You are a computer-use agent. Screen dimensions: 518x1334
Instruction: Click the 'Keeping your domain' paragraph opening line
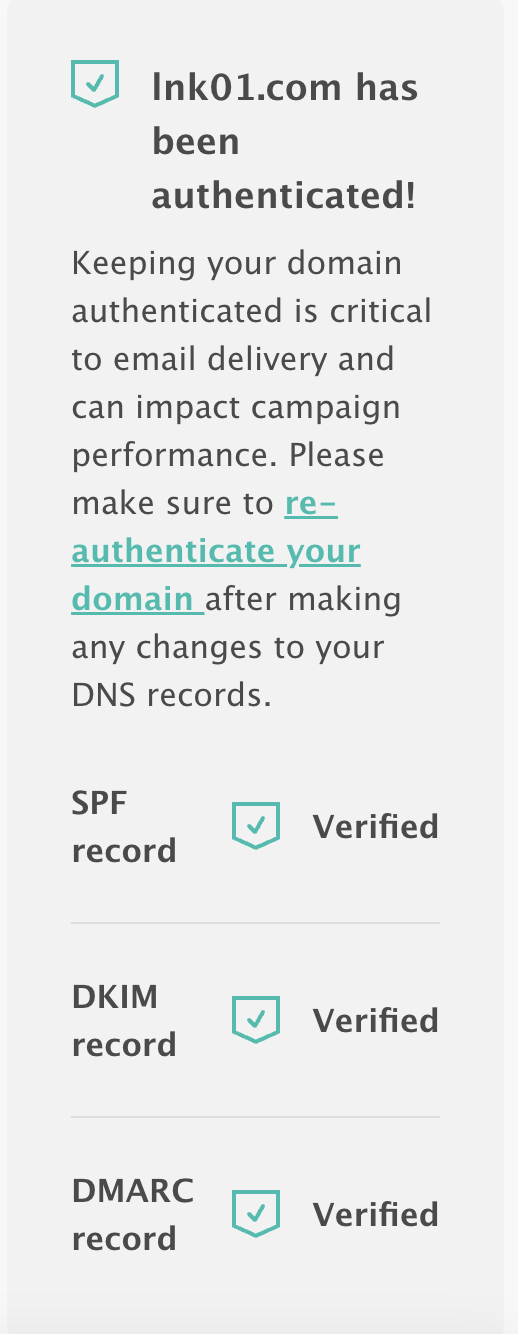point(237,264)
